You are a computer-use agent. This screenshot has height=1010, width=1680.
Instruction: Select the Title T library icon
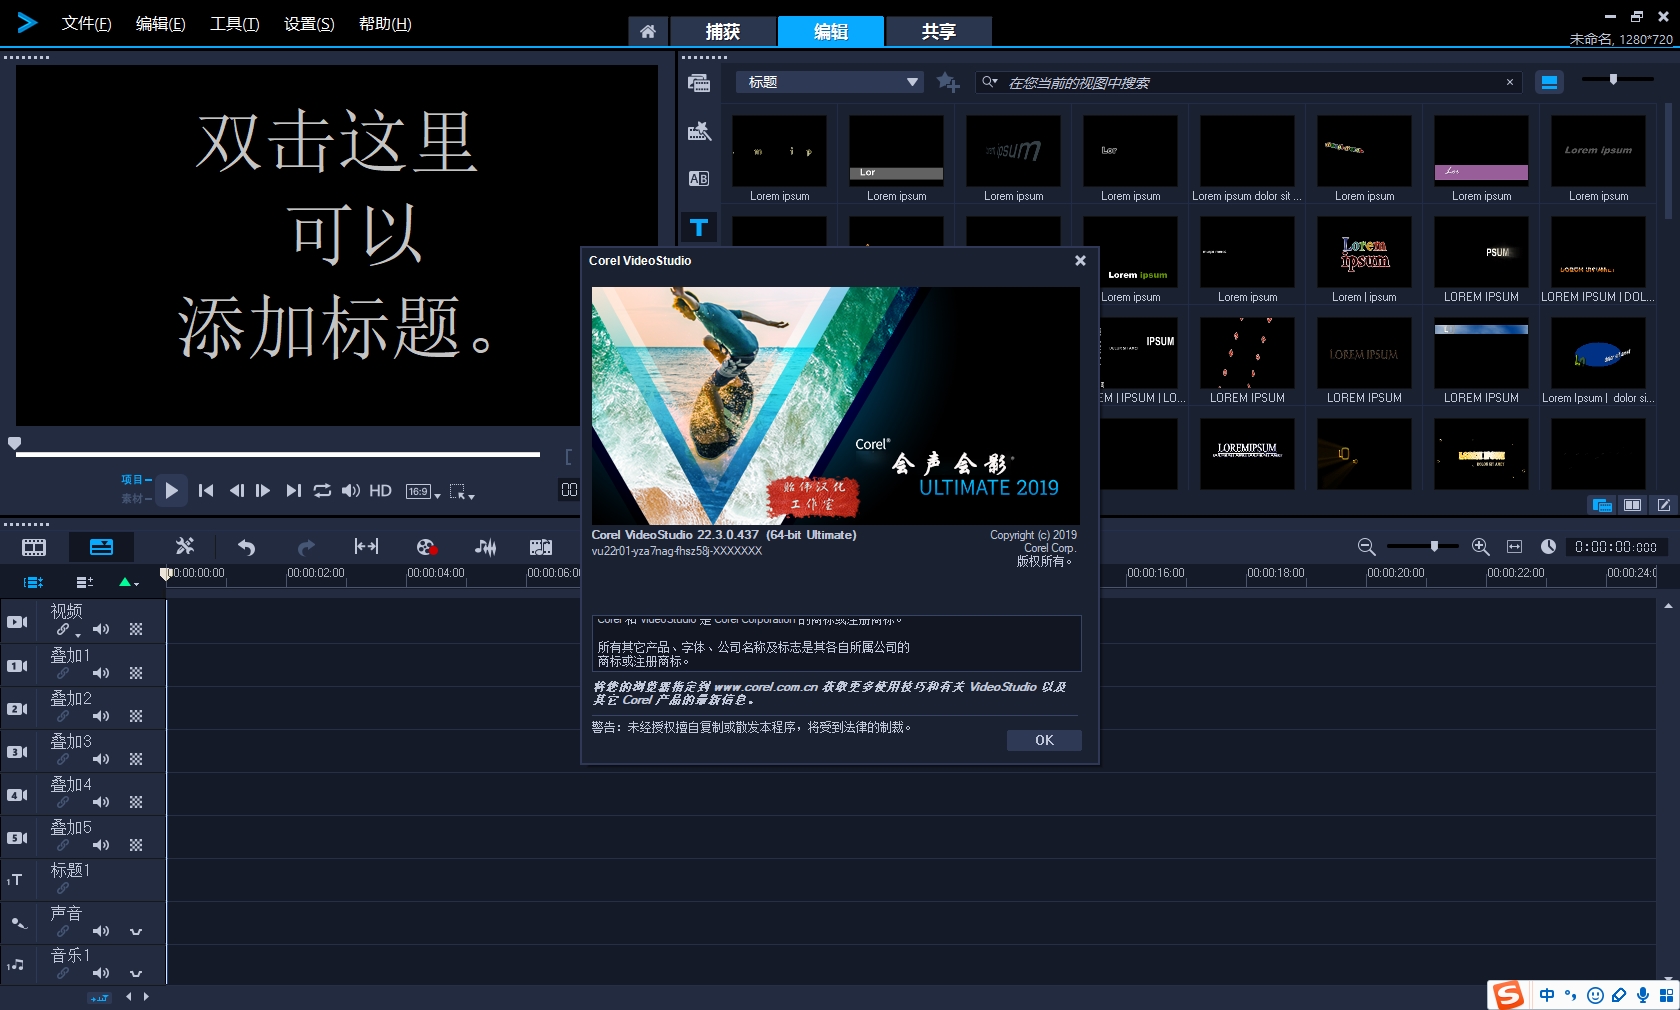click(x=699, y=228)
